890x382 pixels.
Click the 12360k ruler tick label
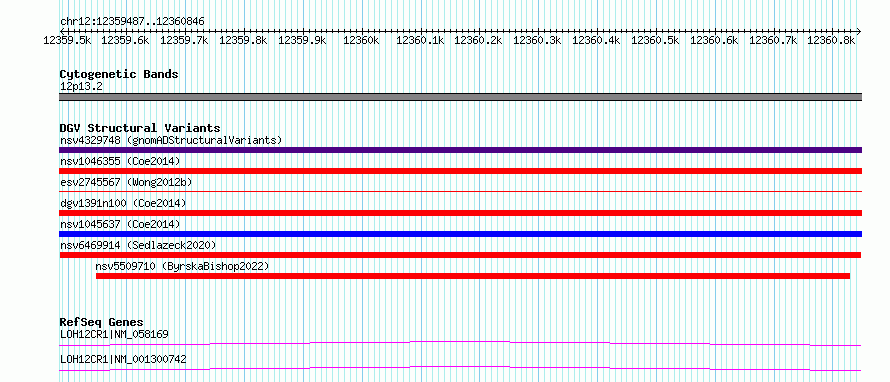(361, 40)
